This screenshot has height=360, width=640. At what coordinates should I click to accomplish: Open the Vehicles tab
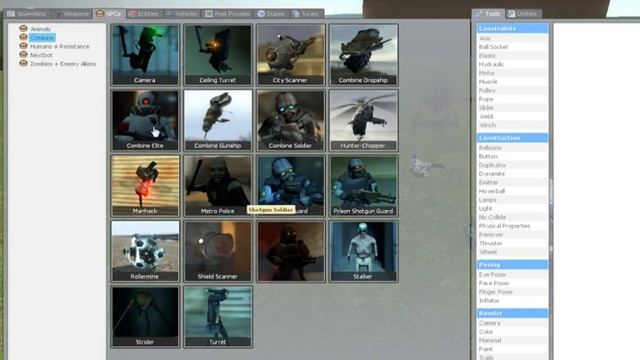182,14
